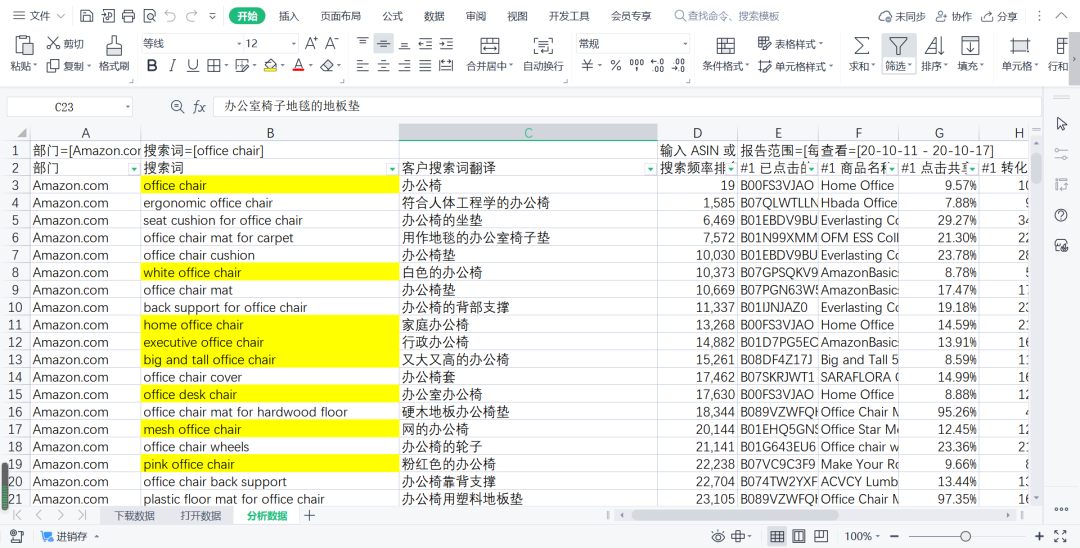Click the Cut (剪切) scissors button

click(x=65, y=44)
